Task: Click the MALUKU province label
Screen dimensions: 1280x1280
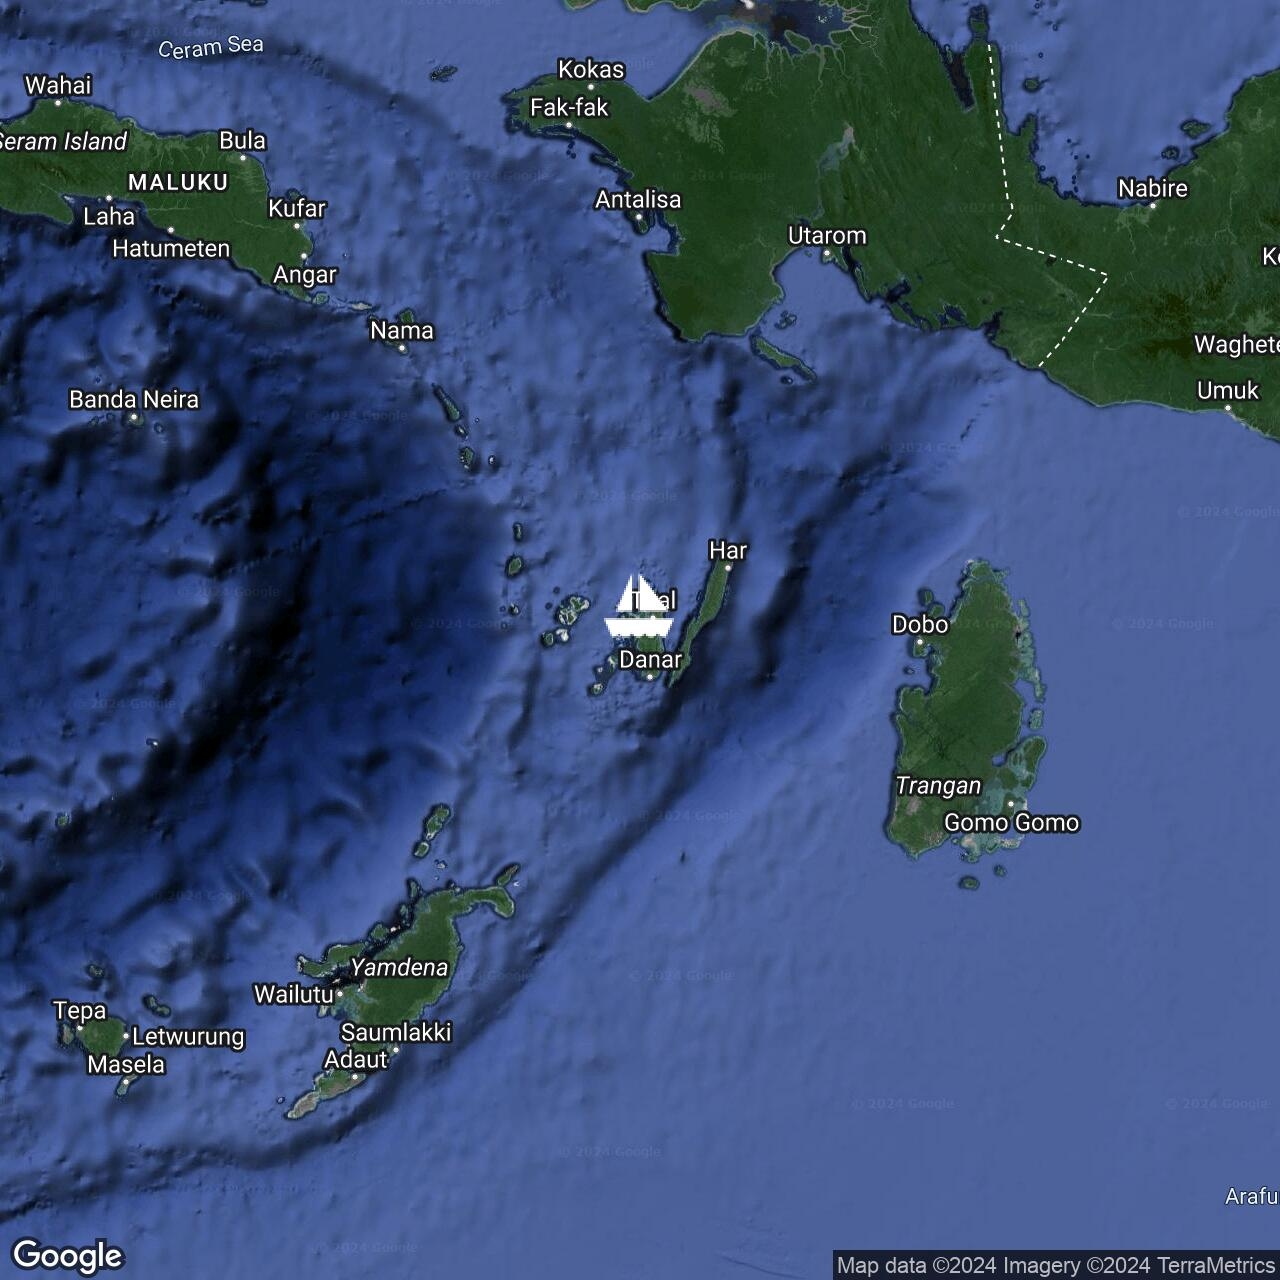Action: [178, 182]
